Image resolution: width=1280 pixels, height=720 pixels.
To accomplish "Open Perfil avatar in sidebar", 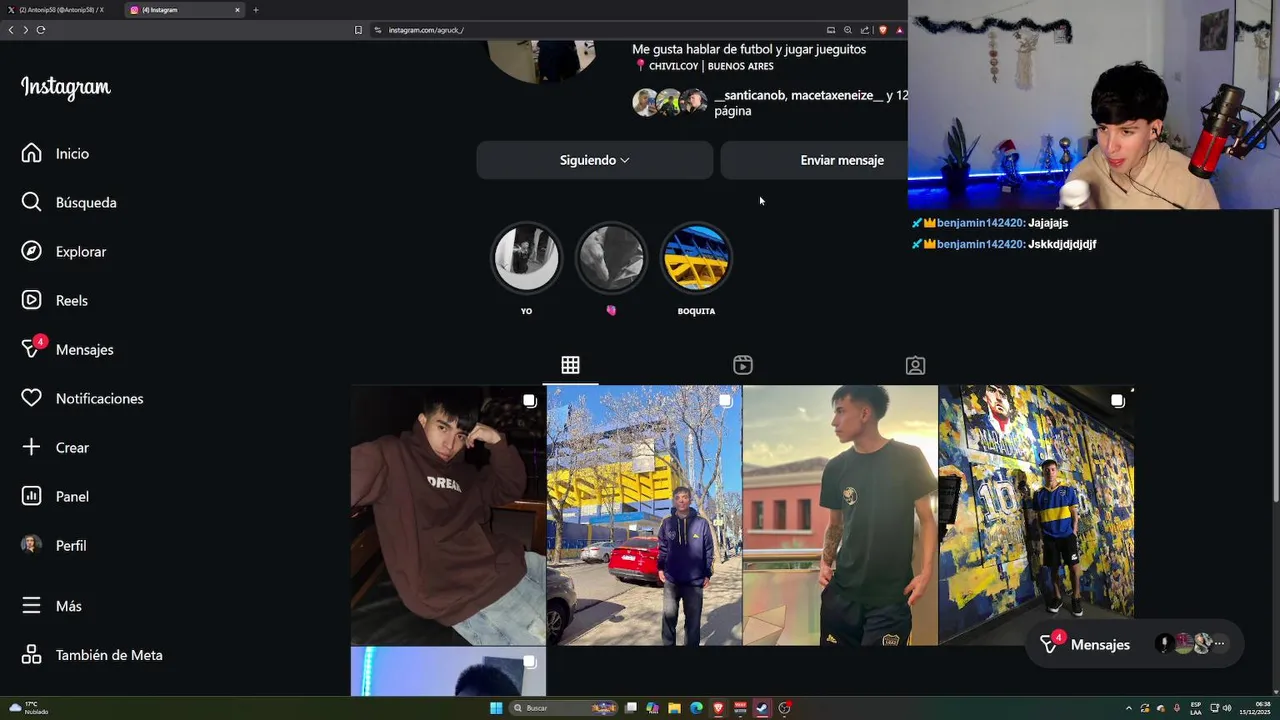I will [32, 545].
